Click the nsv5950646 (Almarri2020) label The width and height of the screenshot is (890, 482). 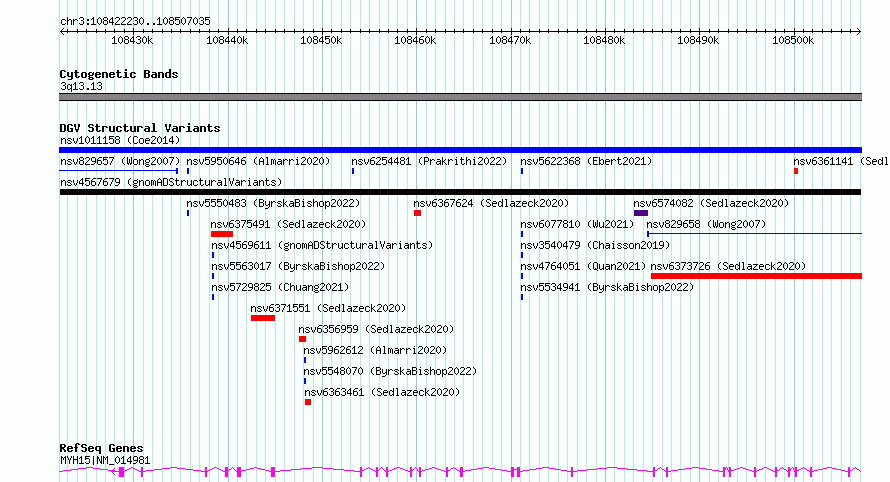pos(258,161)
